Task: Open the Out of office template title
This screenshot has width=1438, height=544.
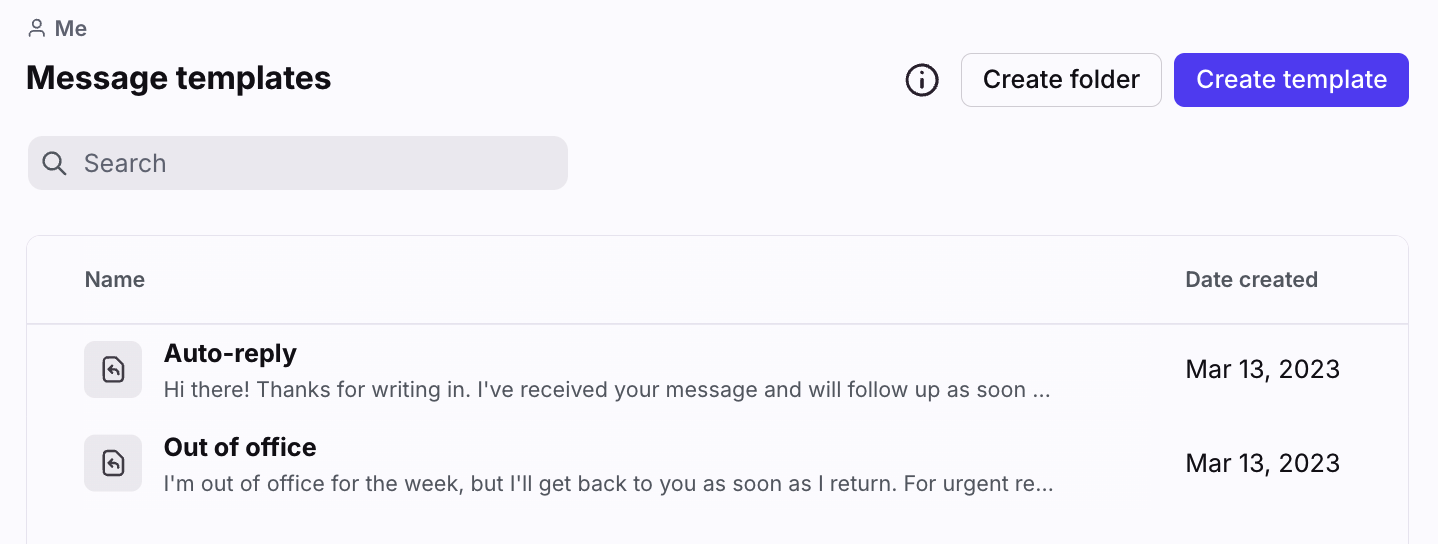Action: (x=240, y=447)
